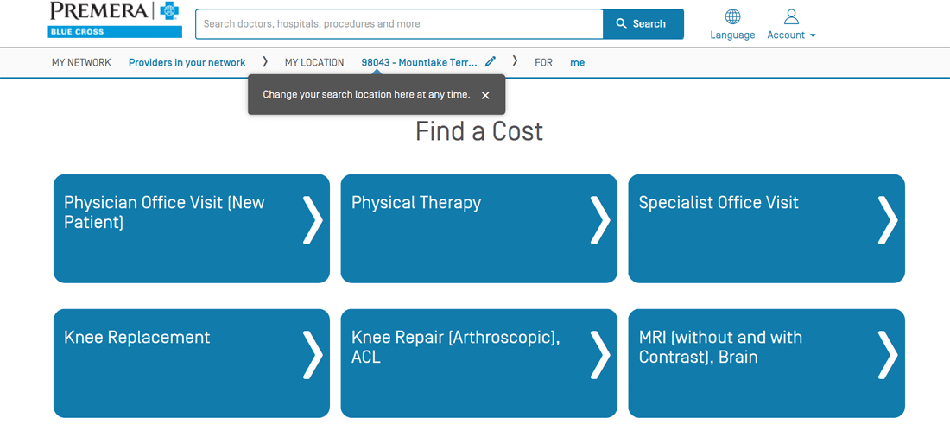Screen dimensions: 950x437
Task: Click the MY NETWORK breadcrumb label
Action: [x=82, y=62]
